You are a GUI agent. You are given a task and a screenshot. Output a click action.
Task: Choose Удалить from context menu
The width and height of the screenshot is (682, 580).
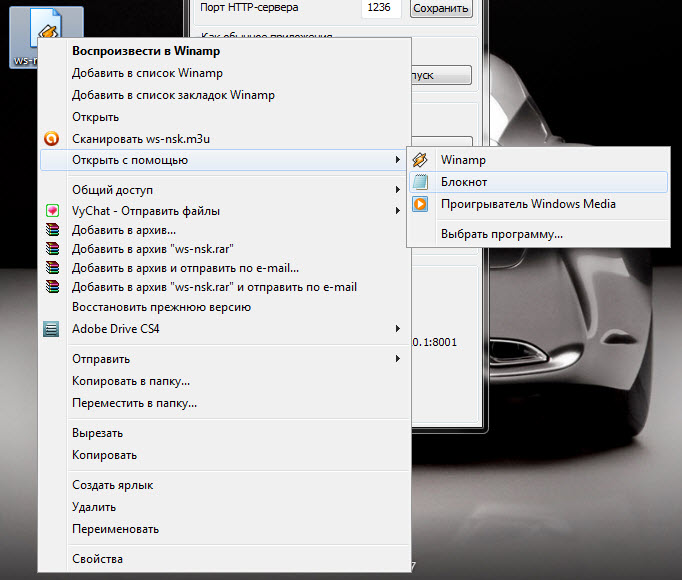tap(225, 507)
